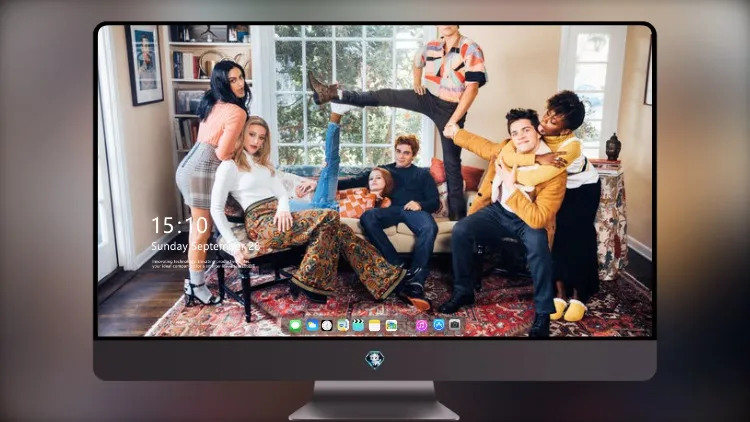Click the 15:10 clock widget
Image resolution: width=750 pixels, height=422 pixels.
180,225
